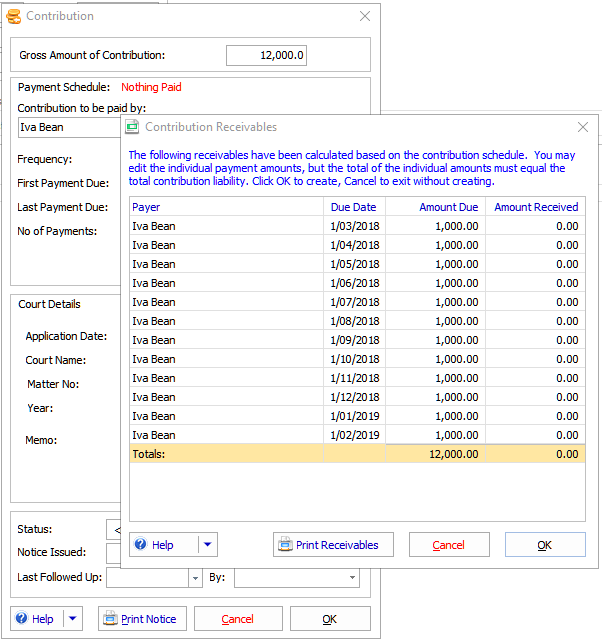The image size is (602, 641).
Task: Click OK in Contribution Receivables dialog
Action: click(x=544, y=545)
